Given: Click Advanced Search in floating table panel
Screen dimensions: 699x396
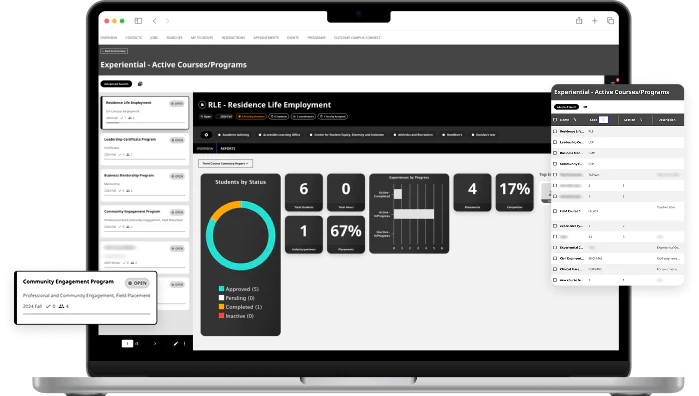Looking at the screenshot, I should point(566,107).
